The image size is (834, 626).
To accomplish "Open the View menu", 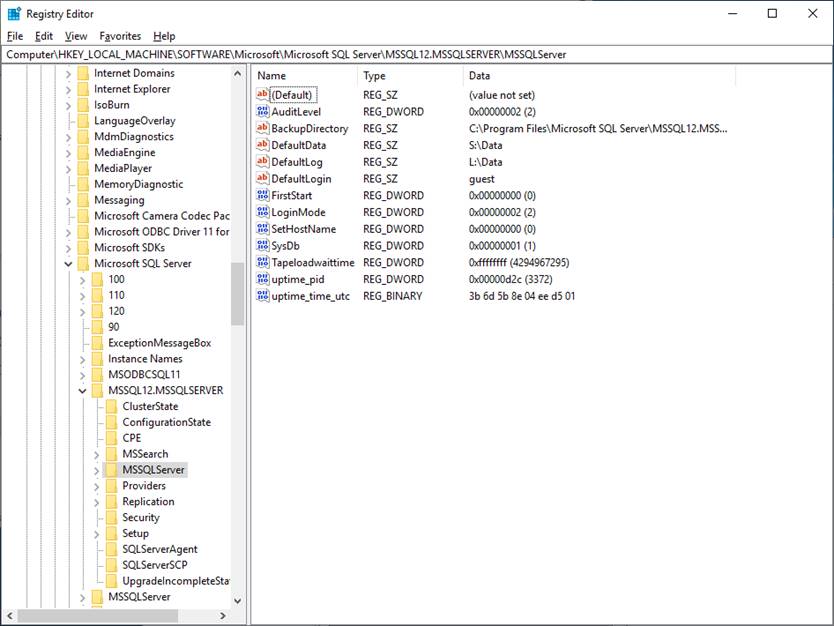I will [x=76, y=36].
